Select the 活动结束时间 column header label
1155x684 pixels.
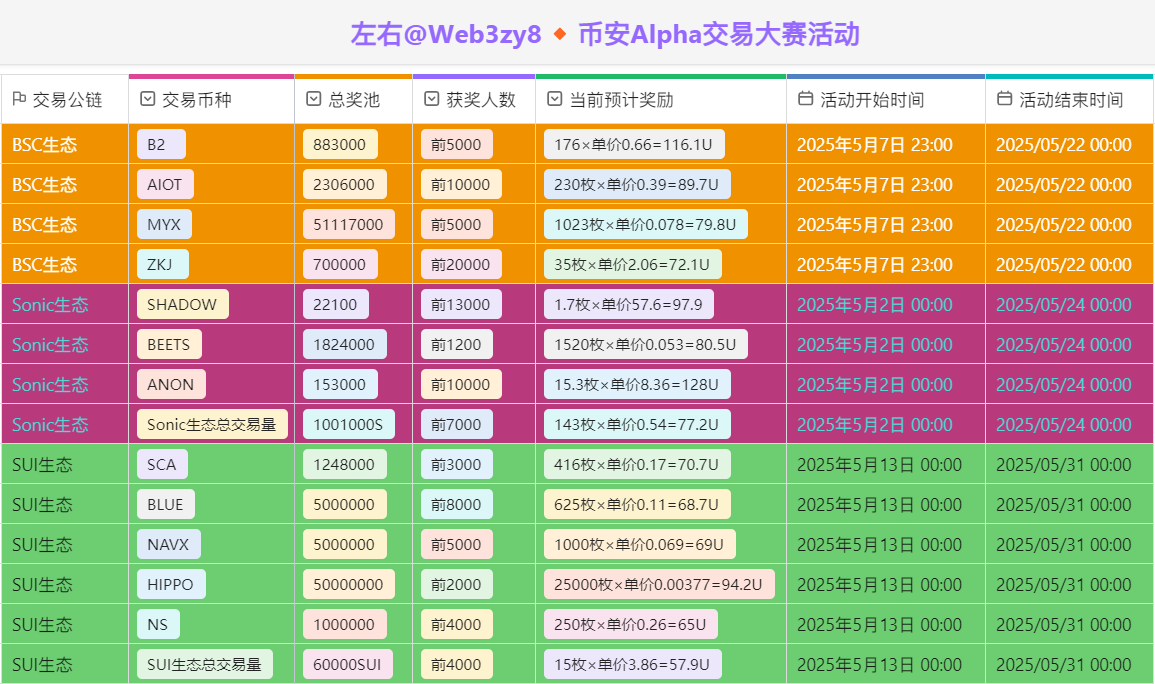1071,100
